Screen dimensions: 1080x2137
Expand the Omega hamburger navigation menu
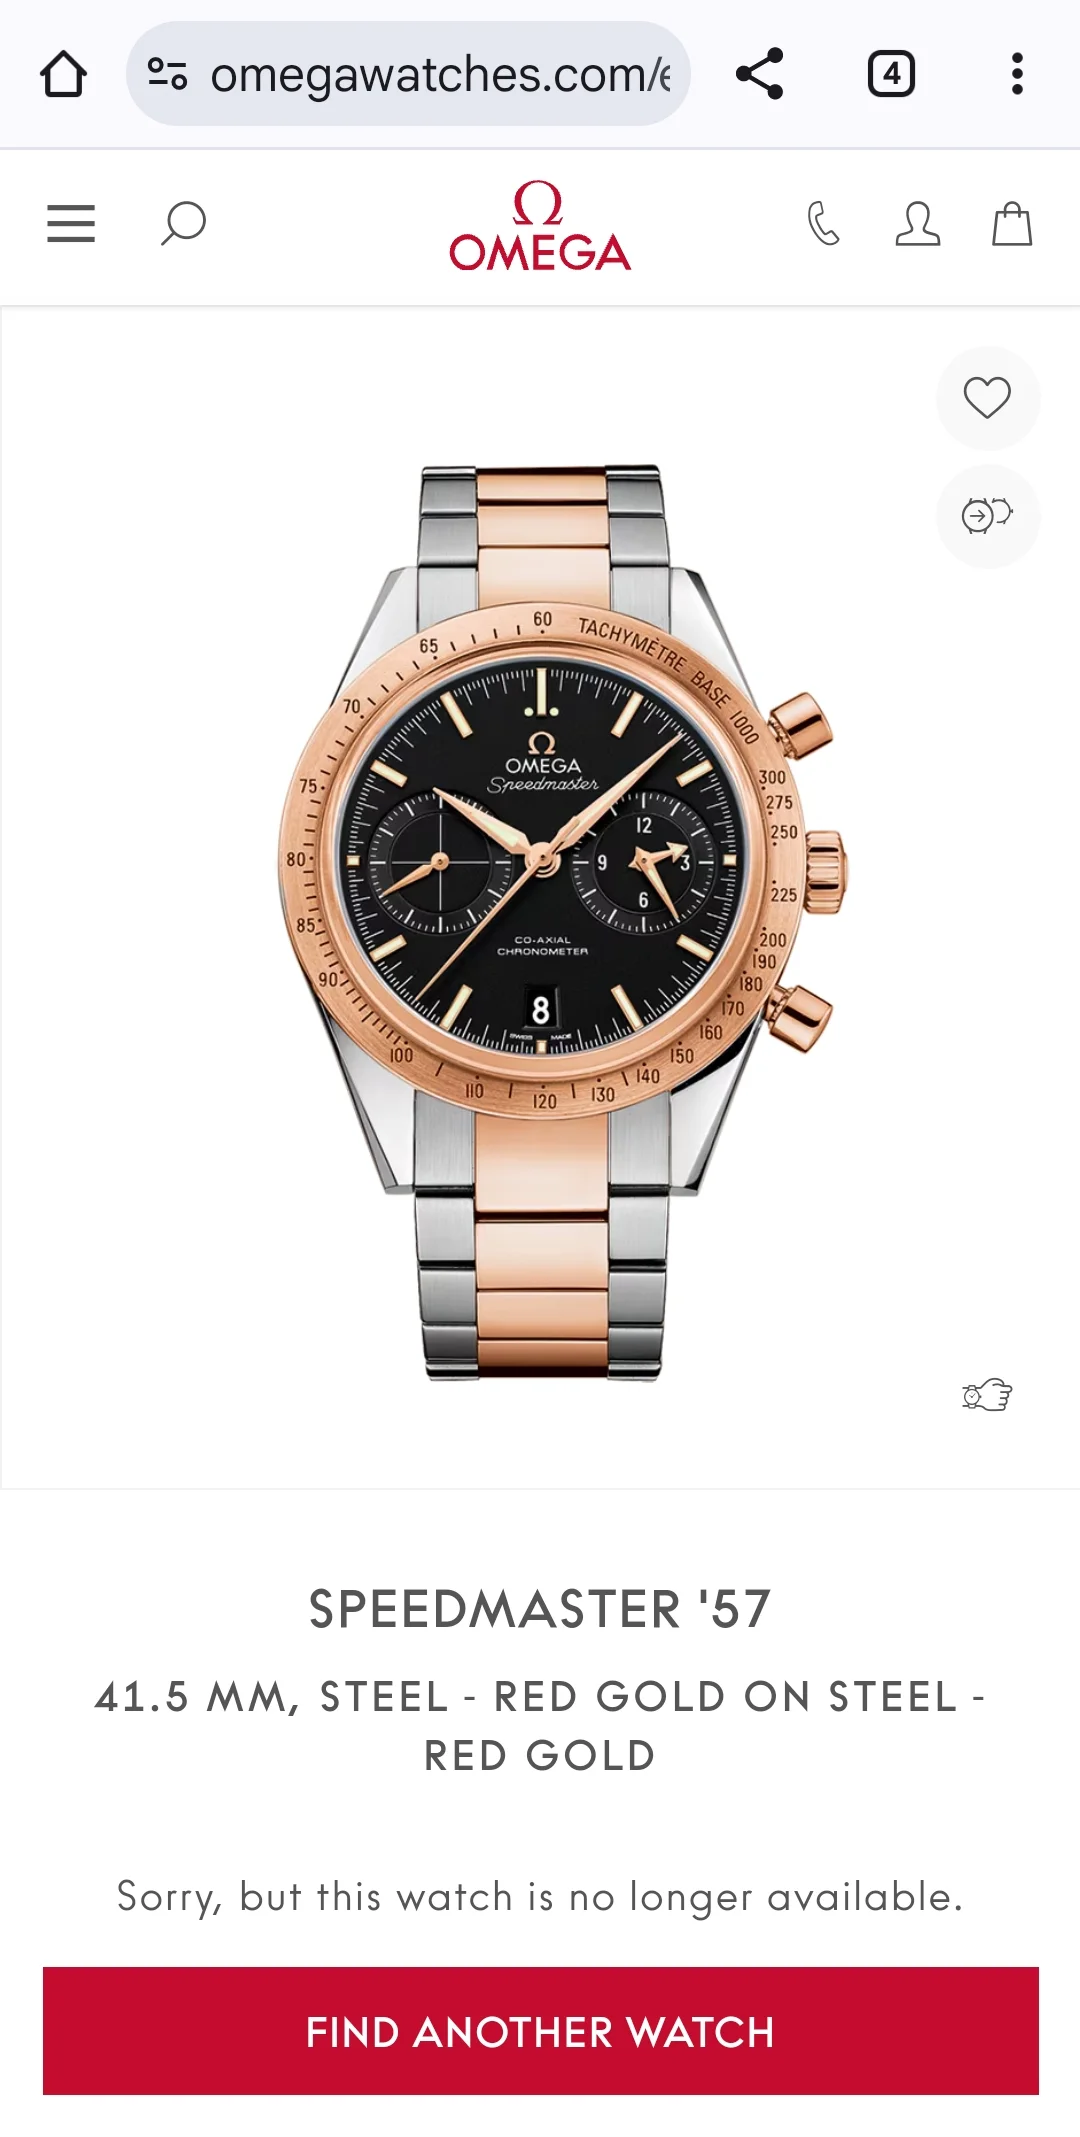pos(71,224)
